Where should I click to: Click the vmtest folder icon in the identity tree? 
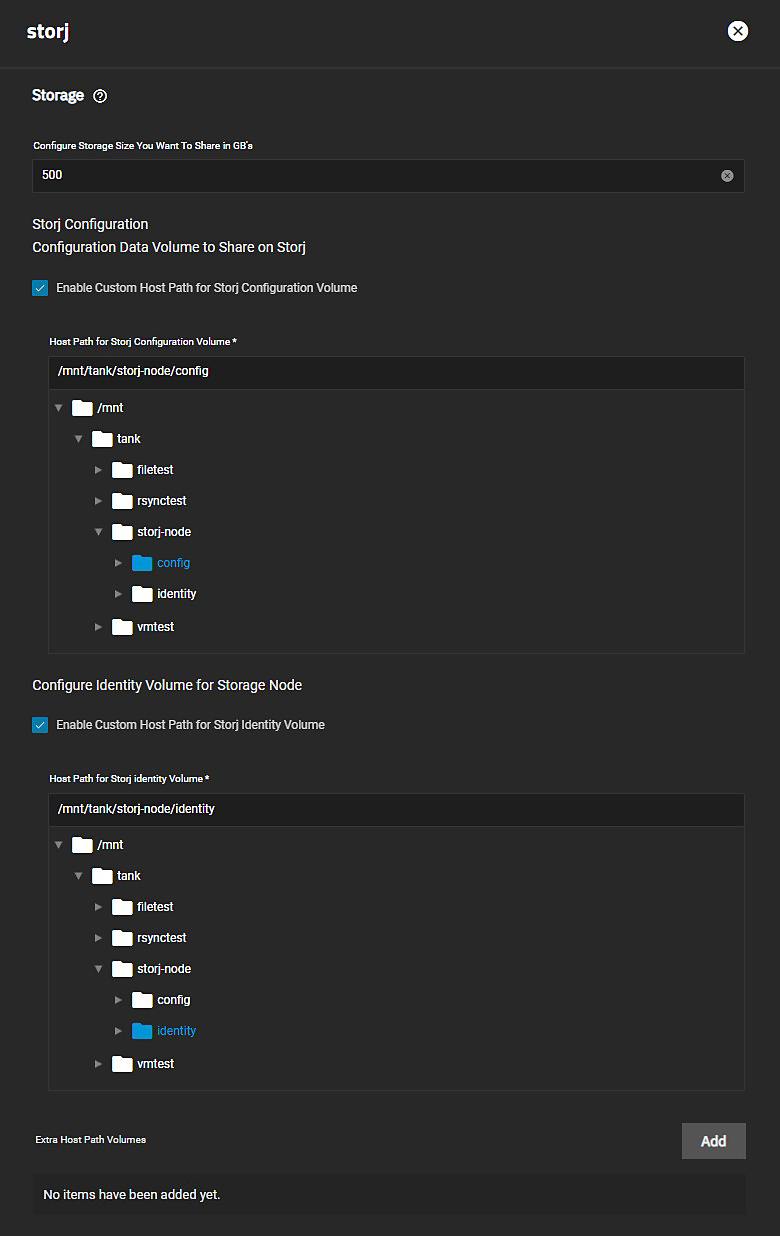tap(122, 1064)
